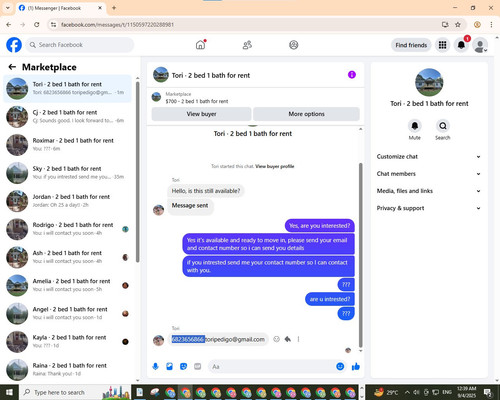Mute this chat using the bell icon

coord(415,126)
